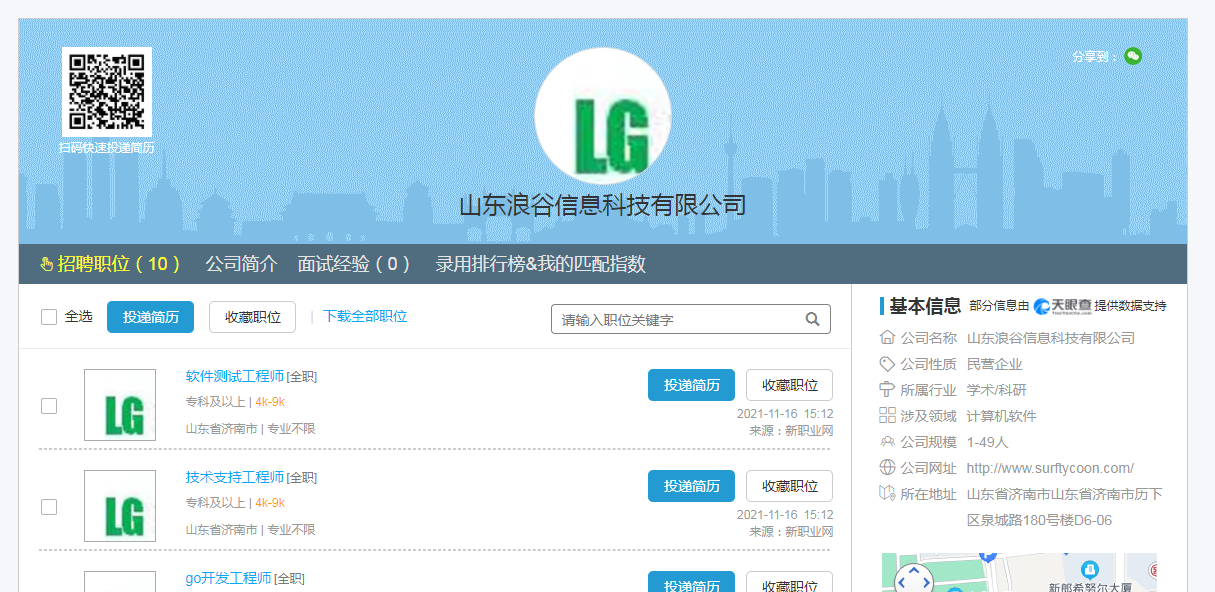The width and height of the screenshot is (1215, 592).
Task: Click the QR code image
Action: (x=106, y=91)
